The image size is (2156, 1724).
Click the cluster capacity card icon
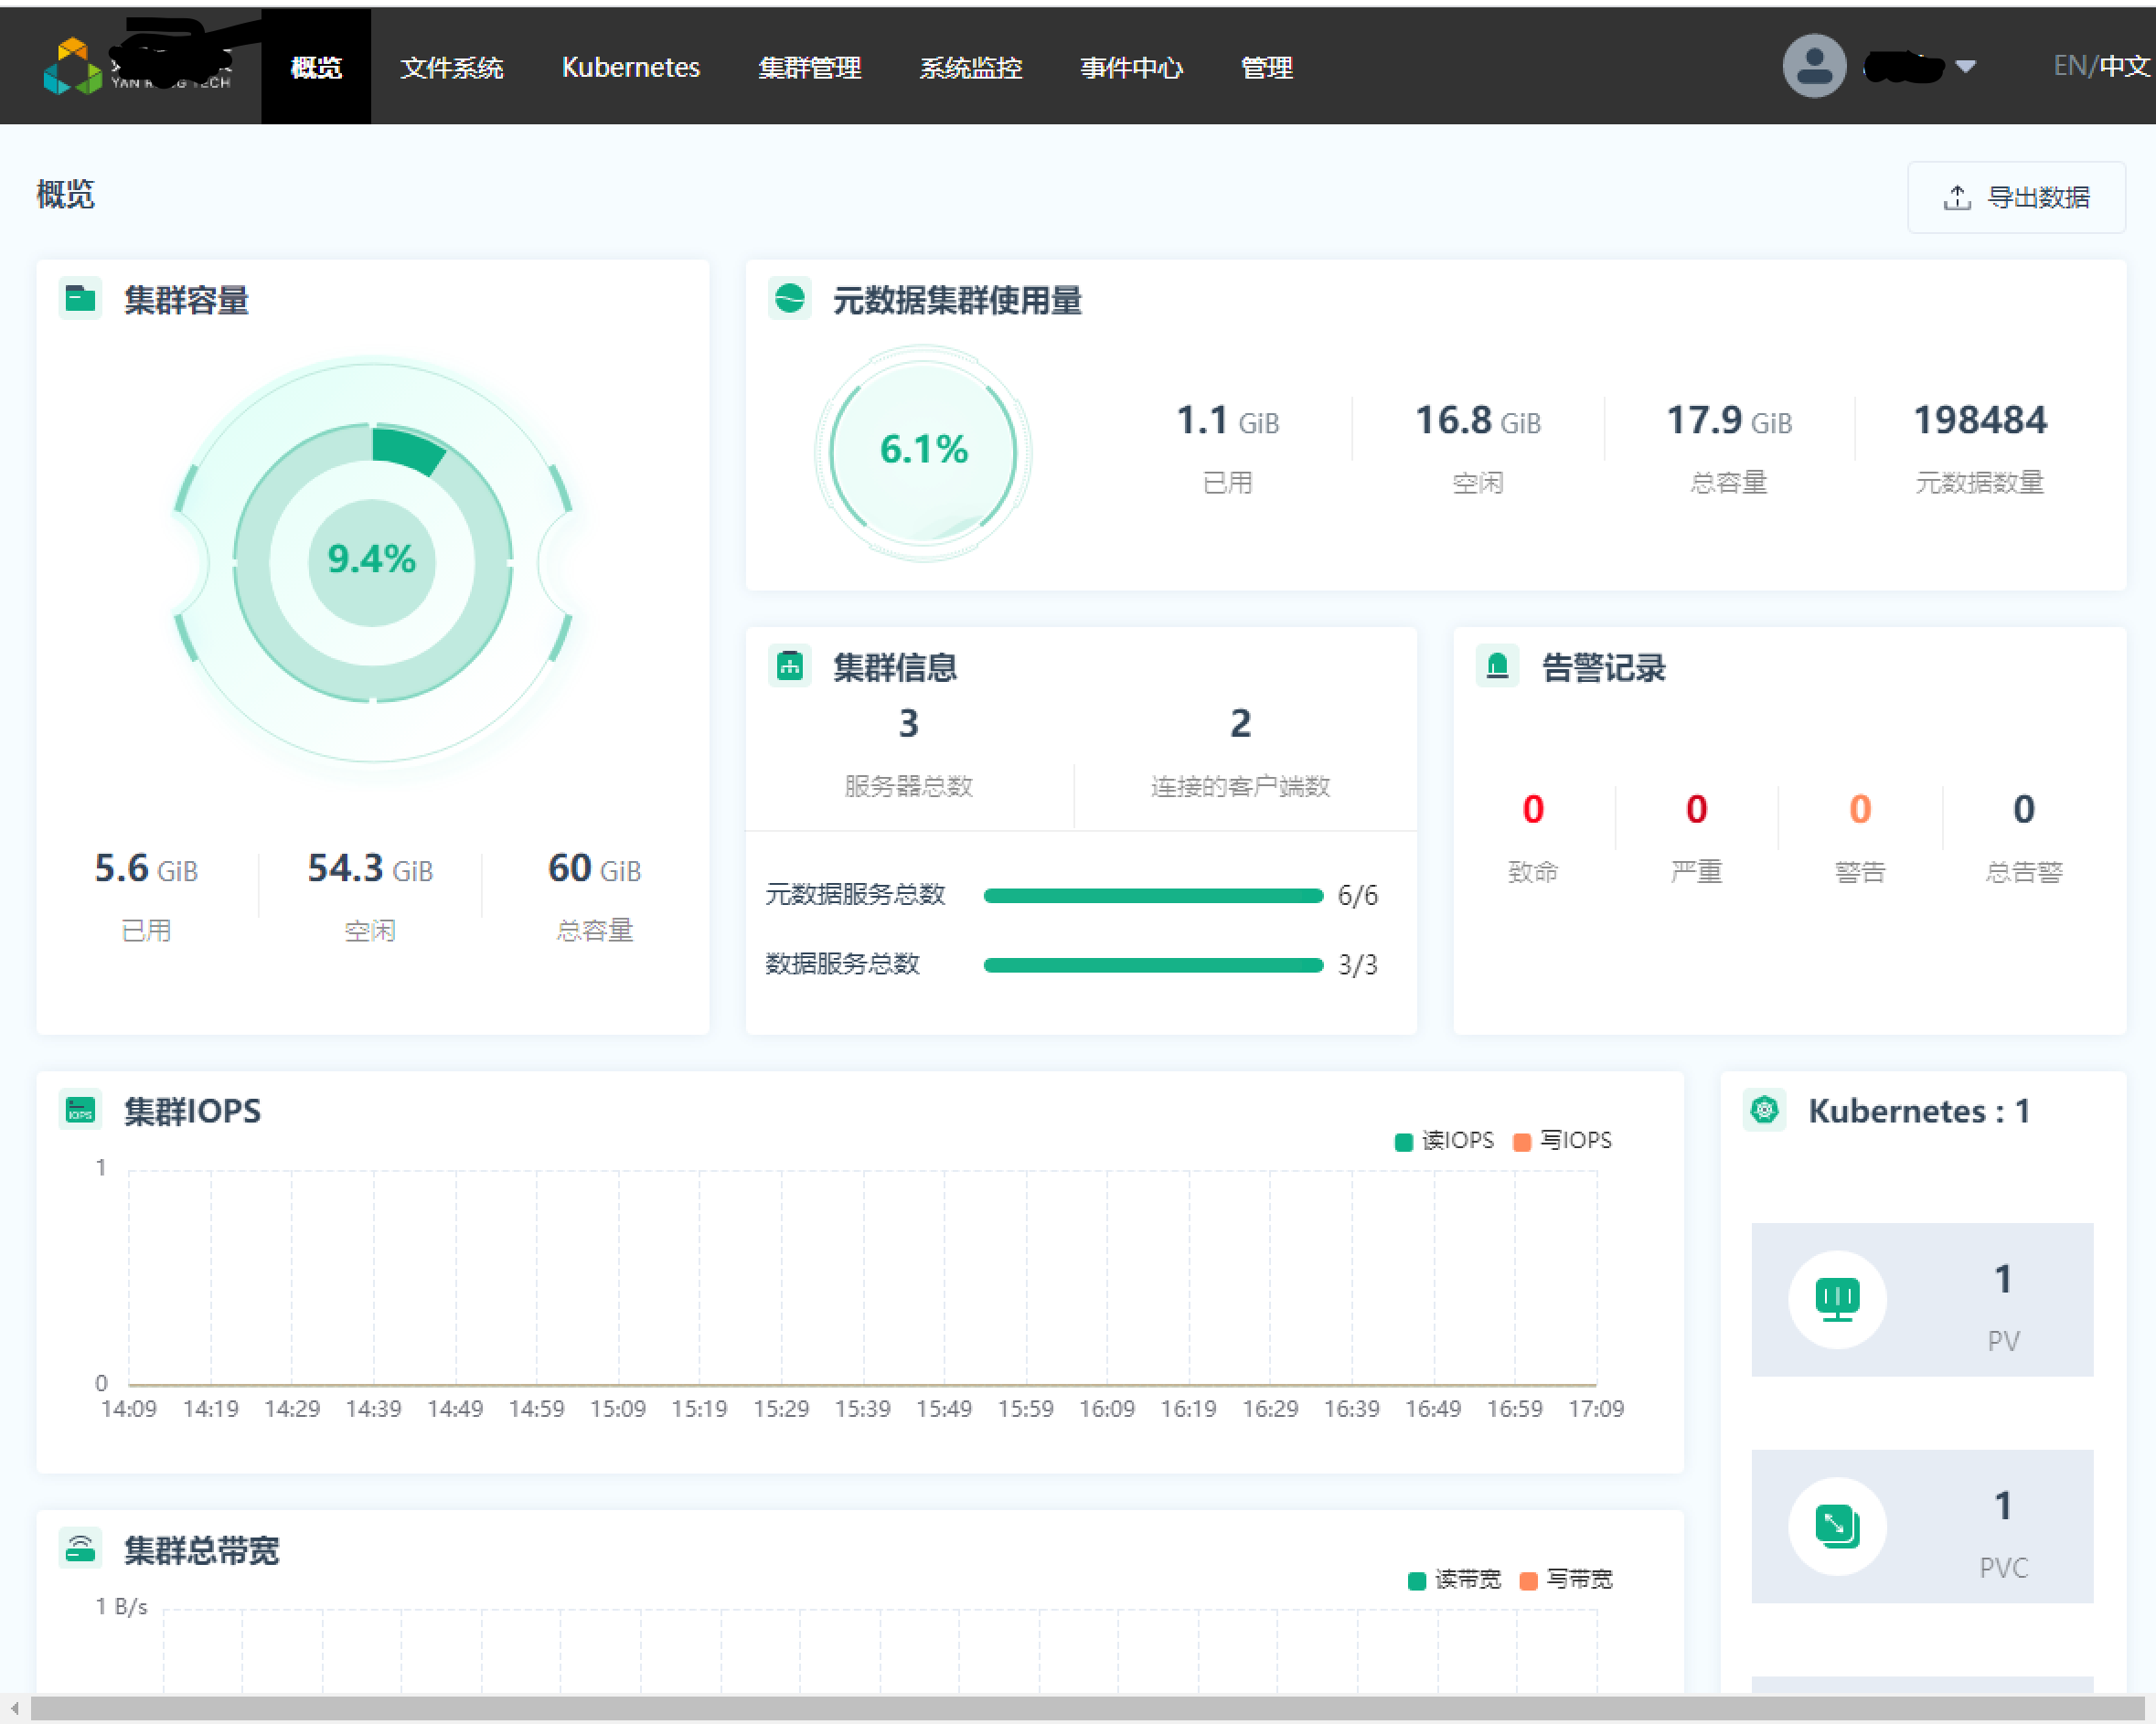(x=80, y=298)
